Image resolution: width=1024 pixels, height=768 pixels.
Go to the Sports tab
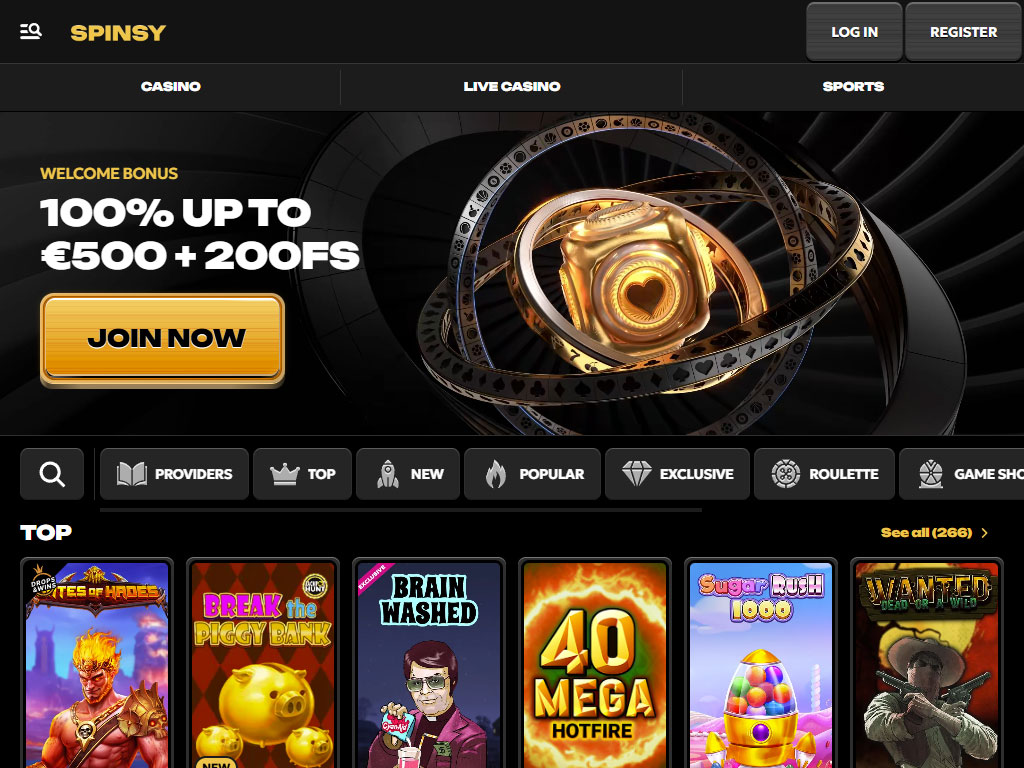click(853, 86)
